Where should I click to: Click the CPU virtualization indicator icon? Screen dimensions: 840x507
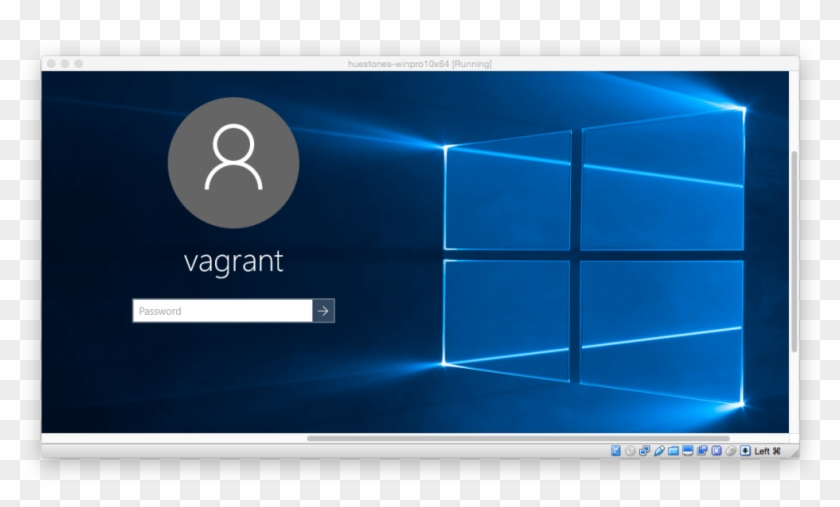click(x=717, y=451)
